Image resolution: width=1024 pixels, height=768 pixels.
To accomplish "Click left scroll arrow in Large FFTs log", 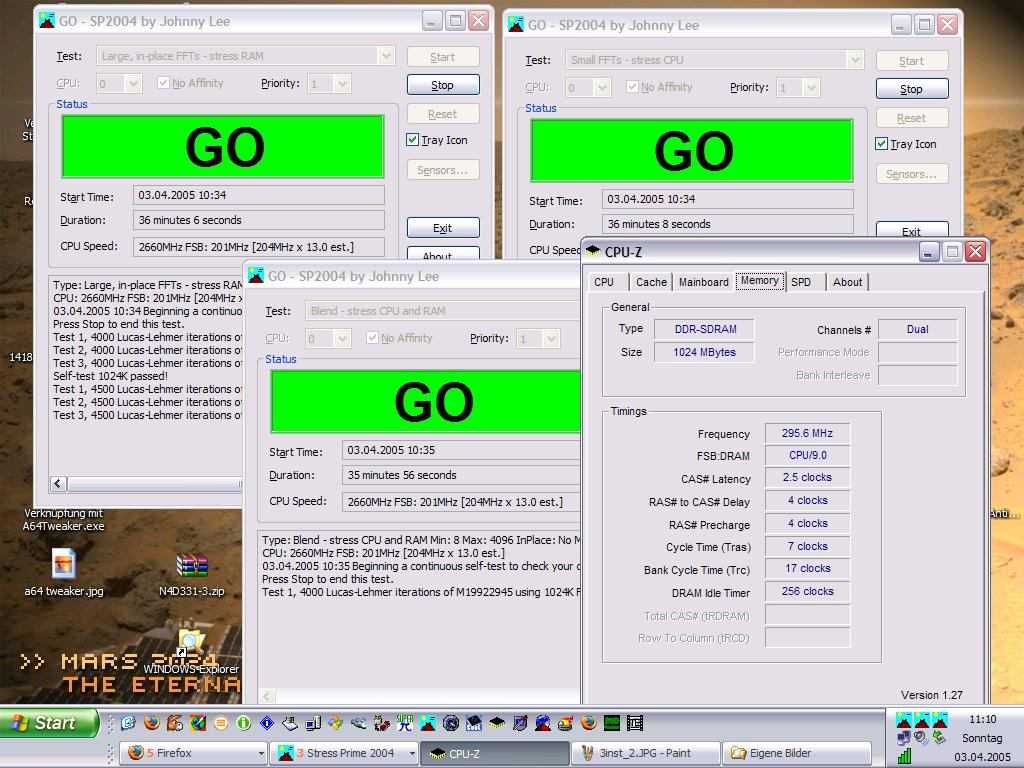I will (58, 483).
